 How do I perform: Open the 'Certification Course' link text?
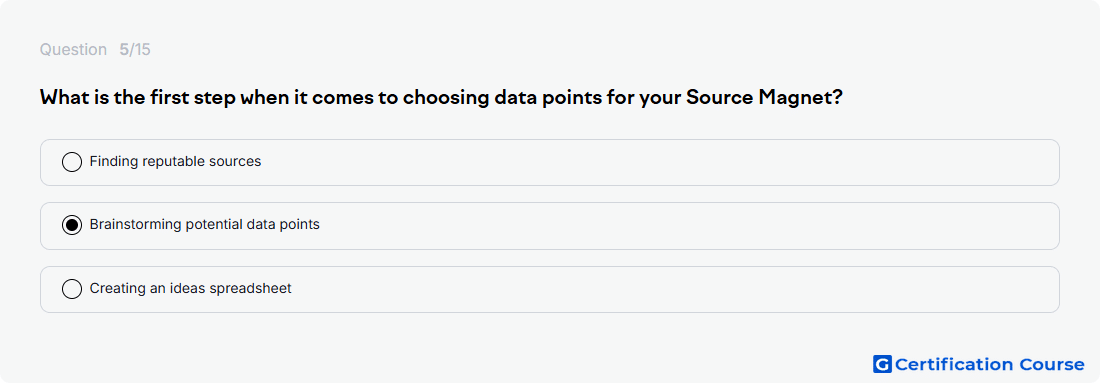click(x=990, y=364)
